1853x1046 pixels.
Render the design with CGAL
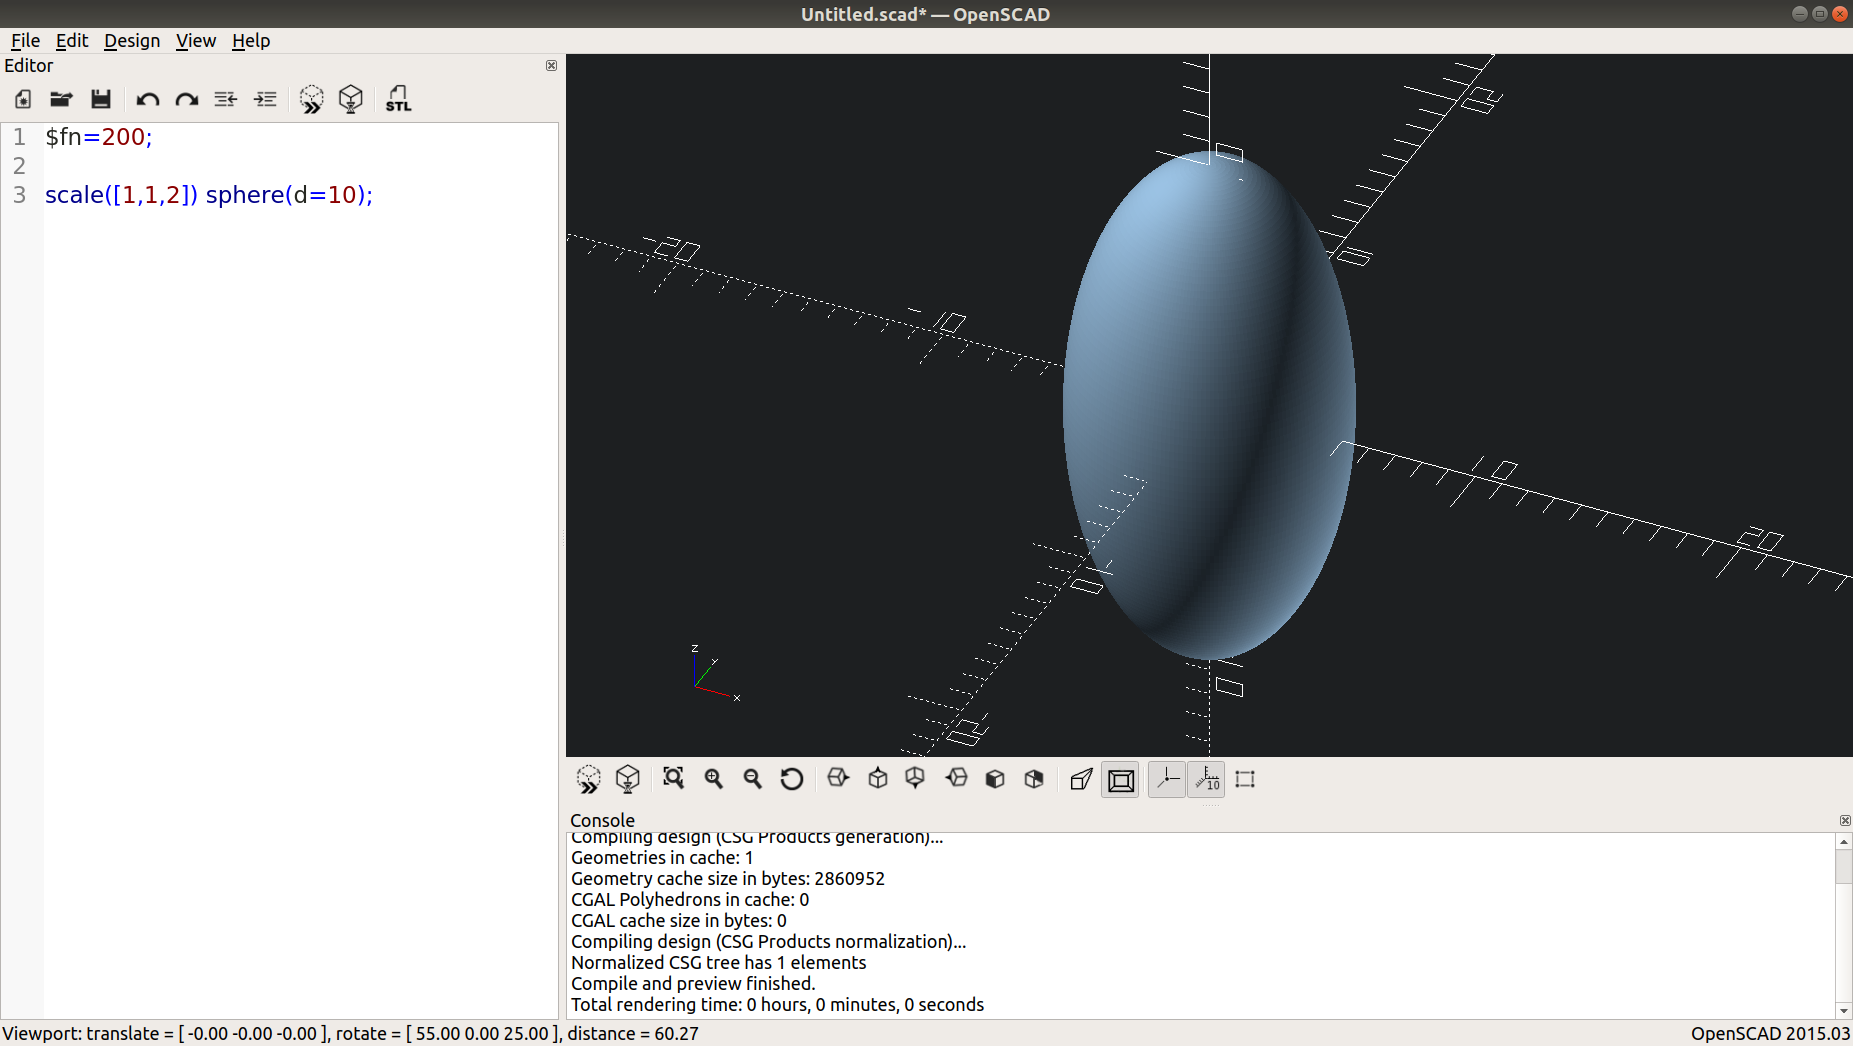pos(351,99)
